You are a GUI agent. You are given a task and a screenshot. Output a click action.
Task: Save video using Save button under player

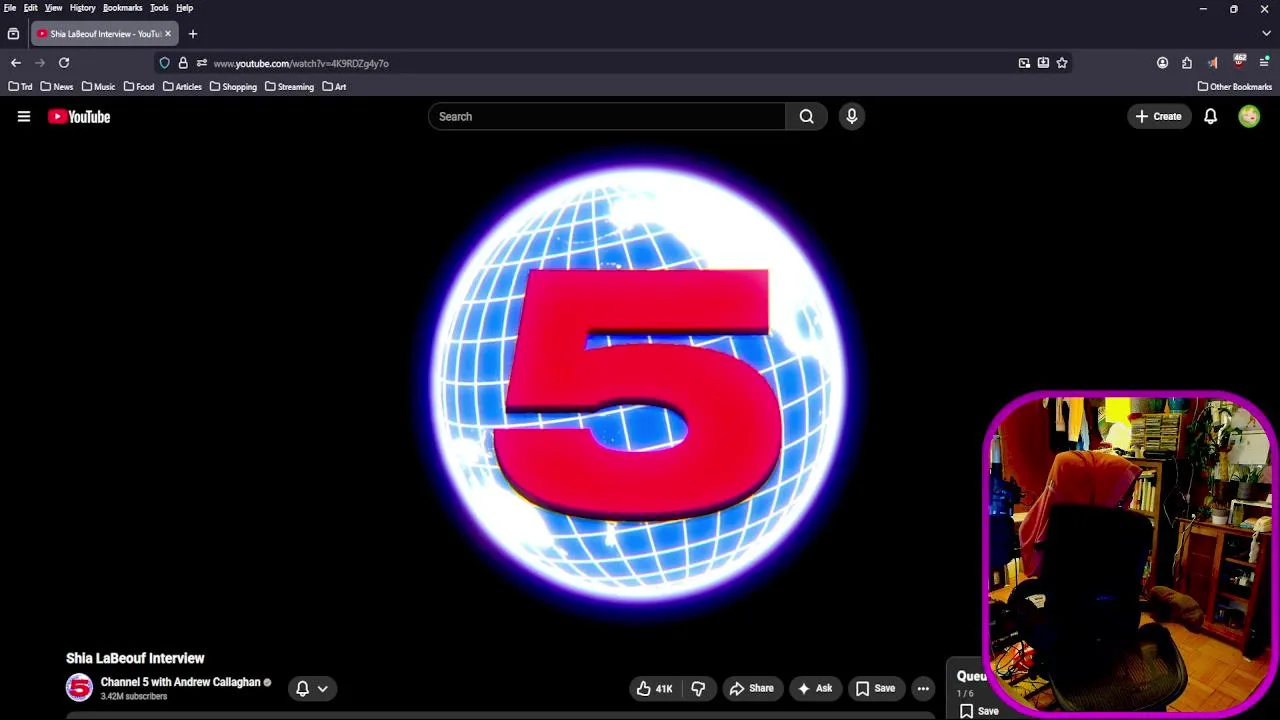(x=875, y=688)
